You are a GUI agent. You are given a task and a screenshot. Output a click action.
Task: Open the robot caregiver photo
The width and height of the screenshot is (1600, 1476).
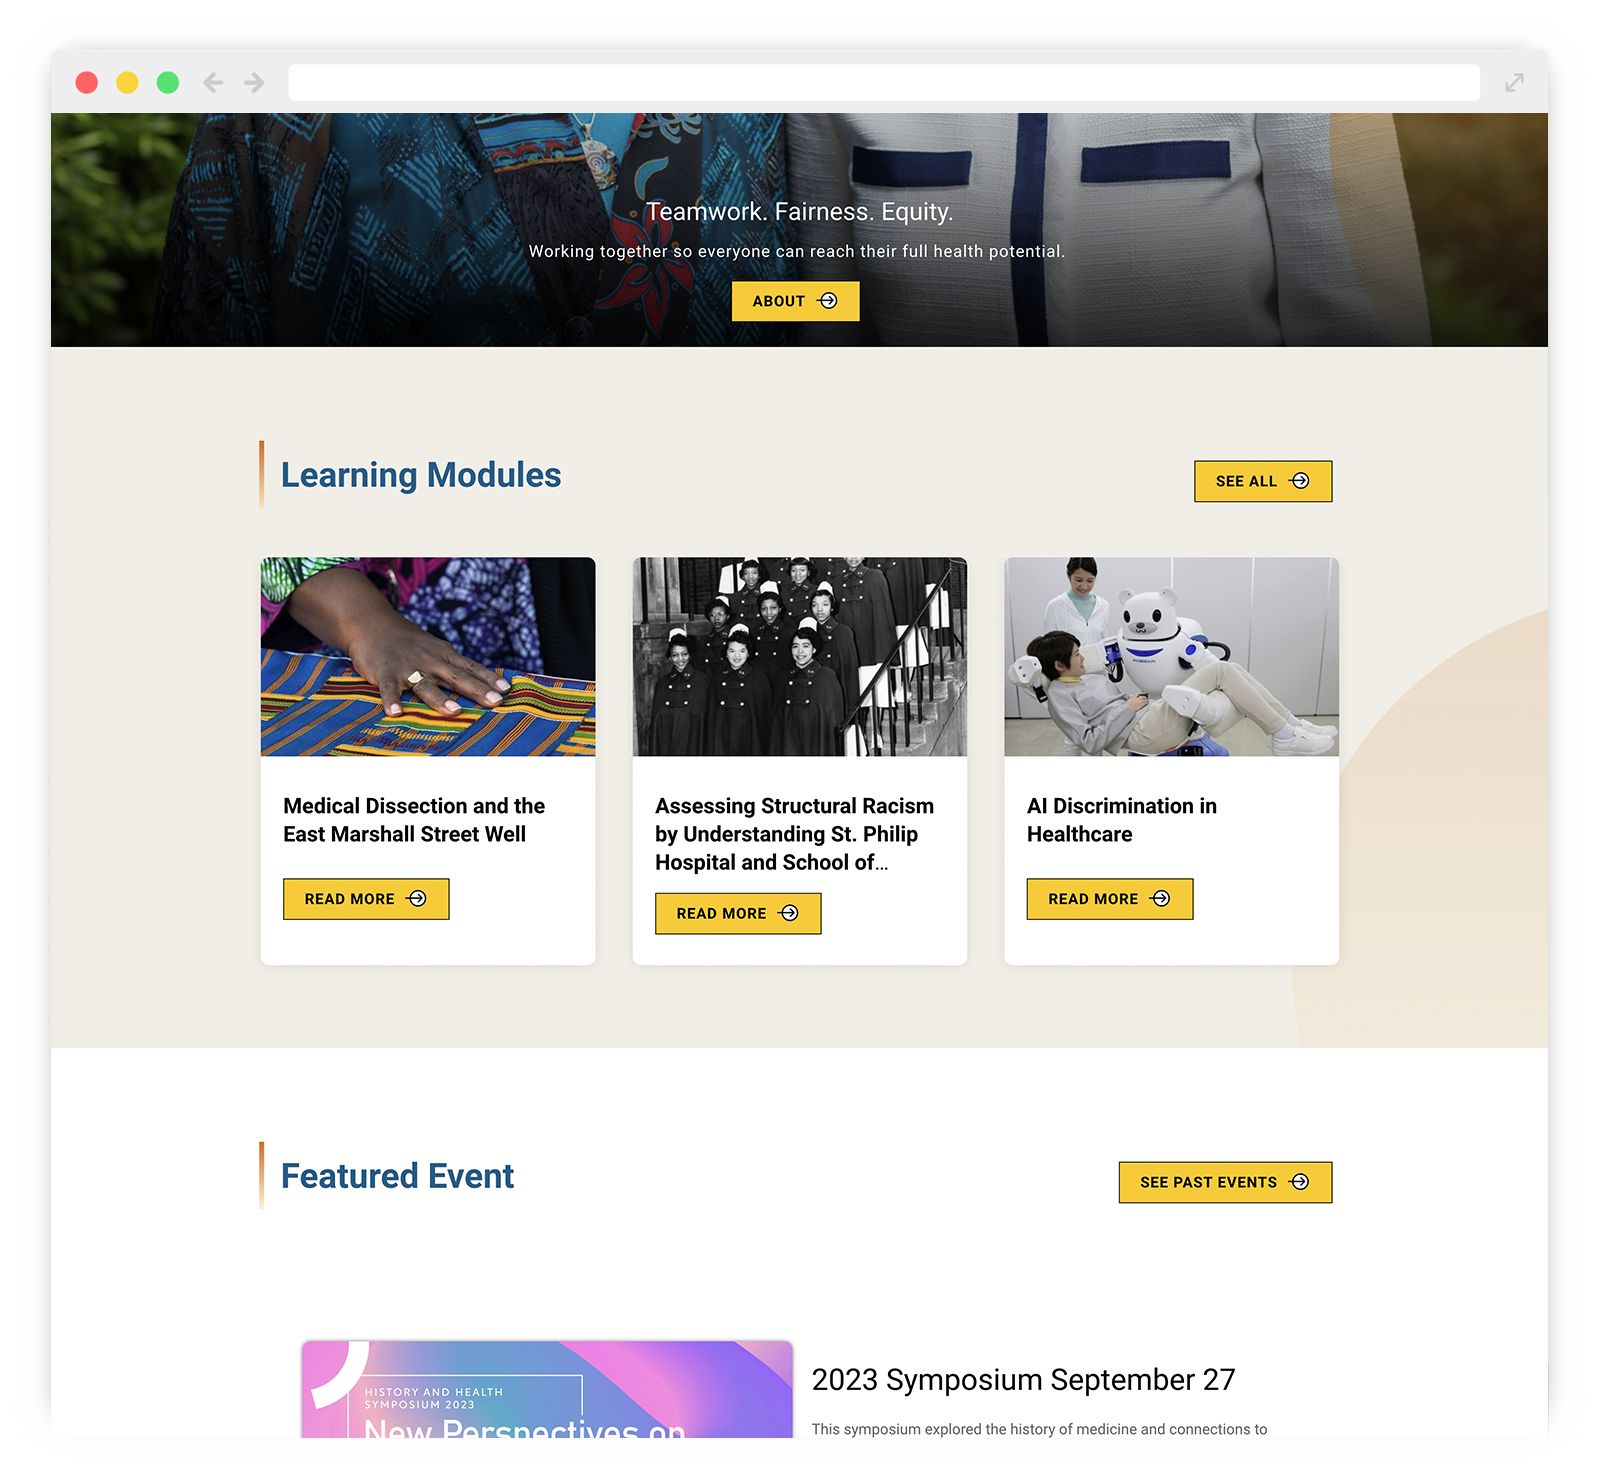[x=1171, y=657]
